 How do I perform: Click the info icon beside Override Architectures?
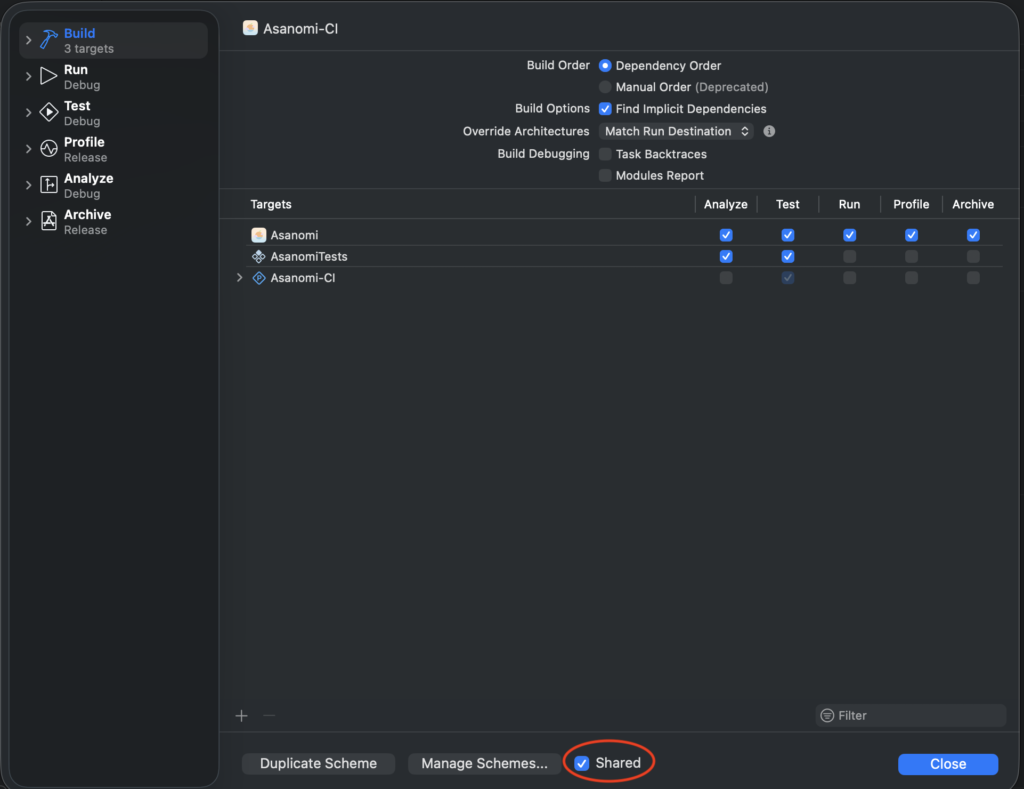tap(769, 131)
